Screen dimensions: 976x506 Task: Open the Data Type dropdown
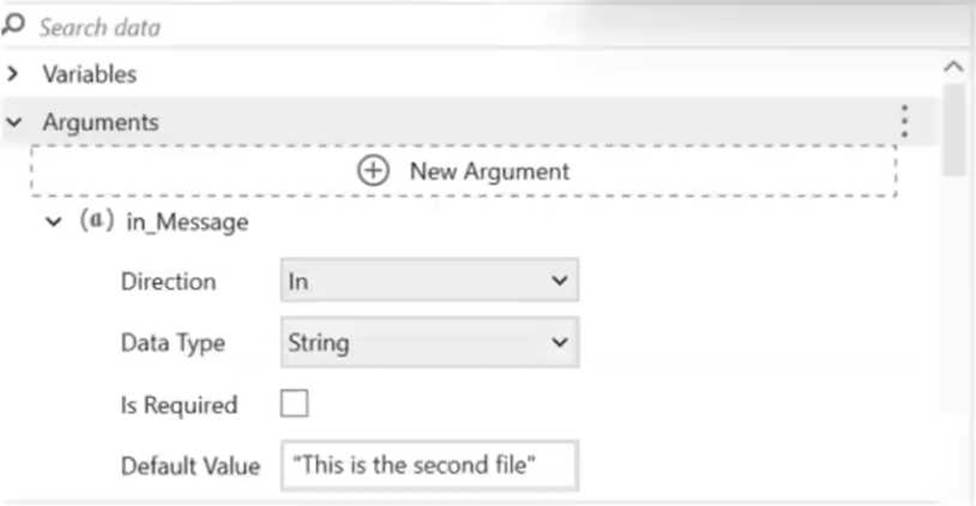tap(429, 342)
